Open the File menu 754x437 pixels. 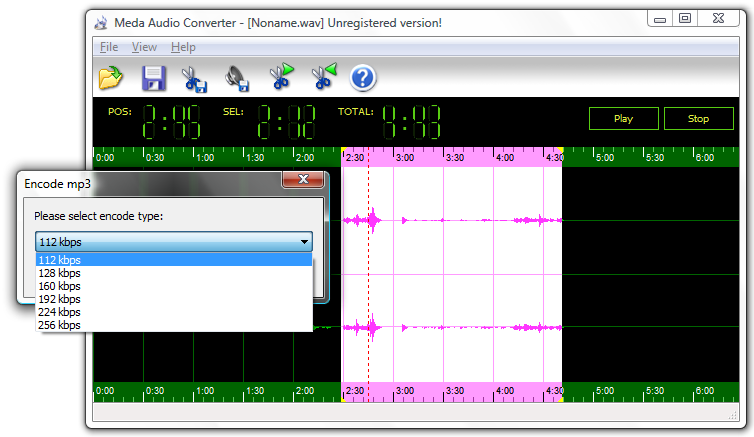pyautogui.click(x=109, y=47)
